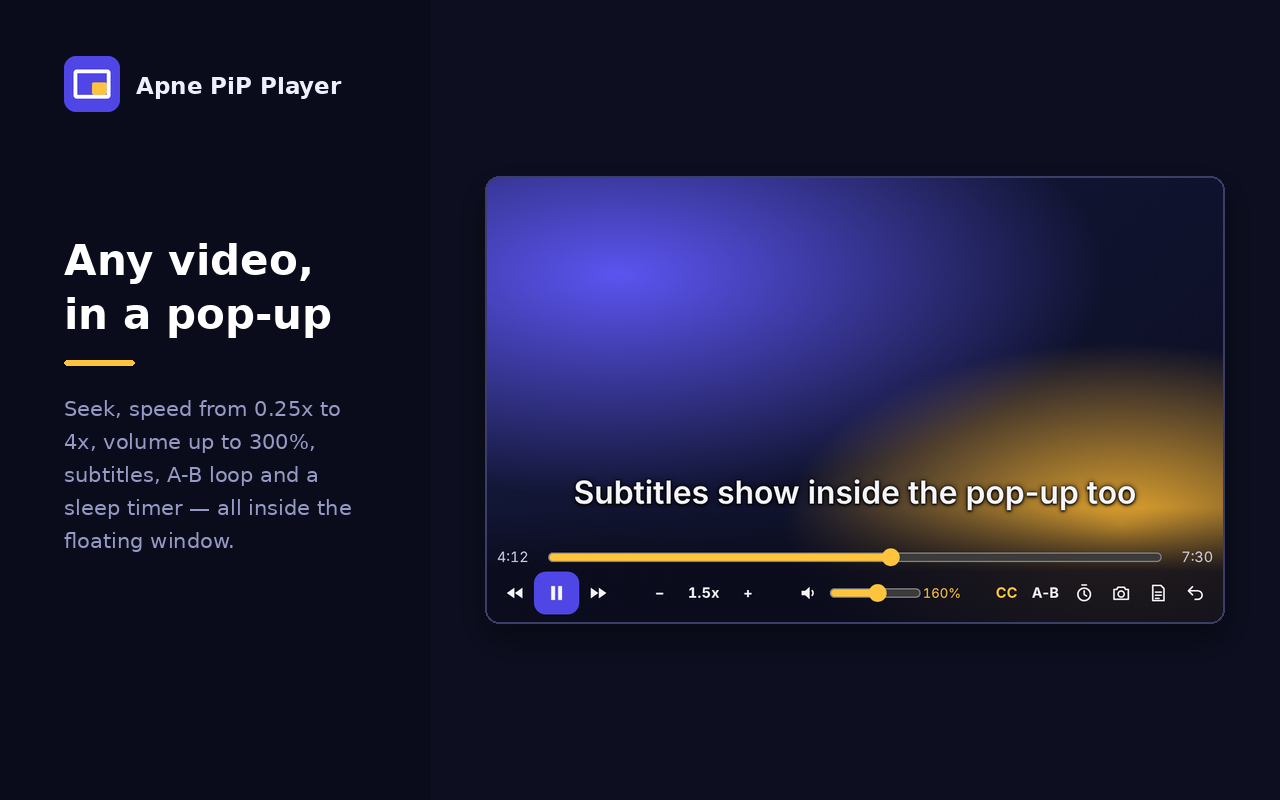Click the Apne PiP Player title

point(239,86)
